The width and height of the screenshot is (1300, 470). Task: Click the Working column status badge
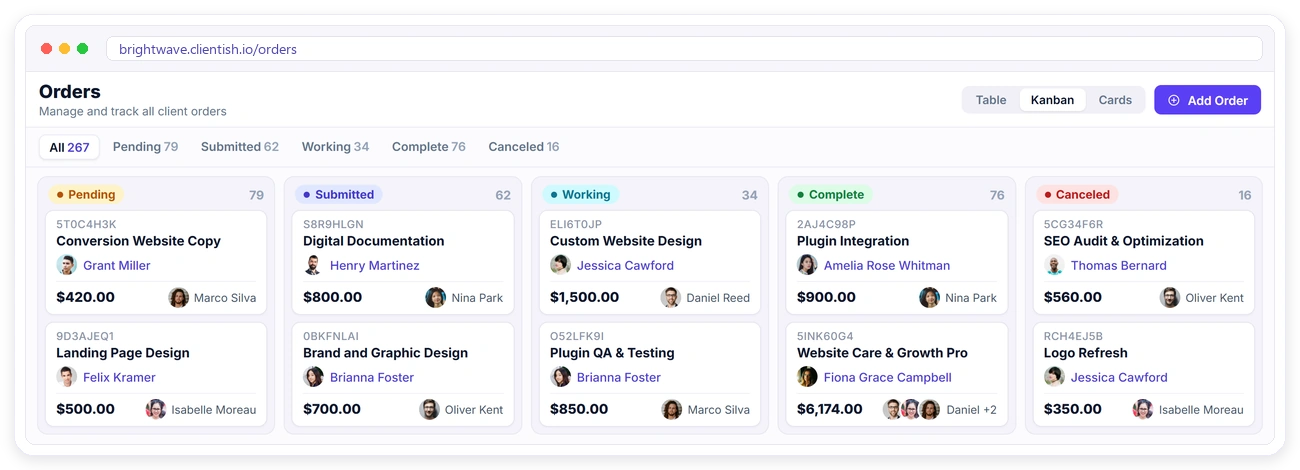[x=580, y=195]
